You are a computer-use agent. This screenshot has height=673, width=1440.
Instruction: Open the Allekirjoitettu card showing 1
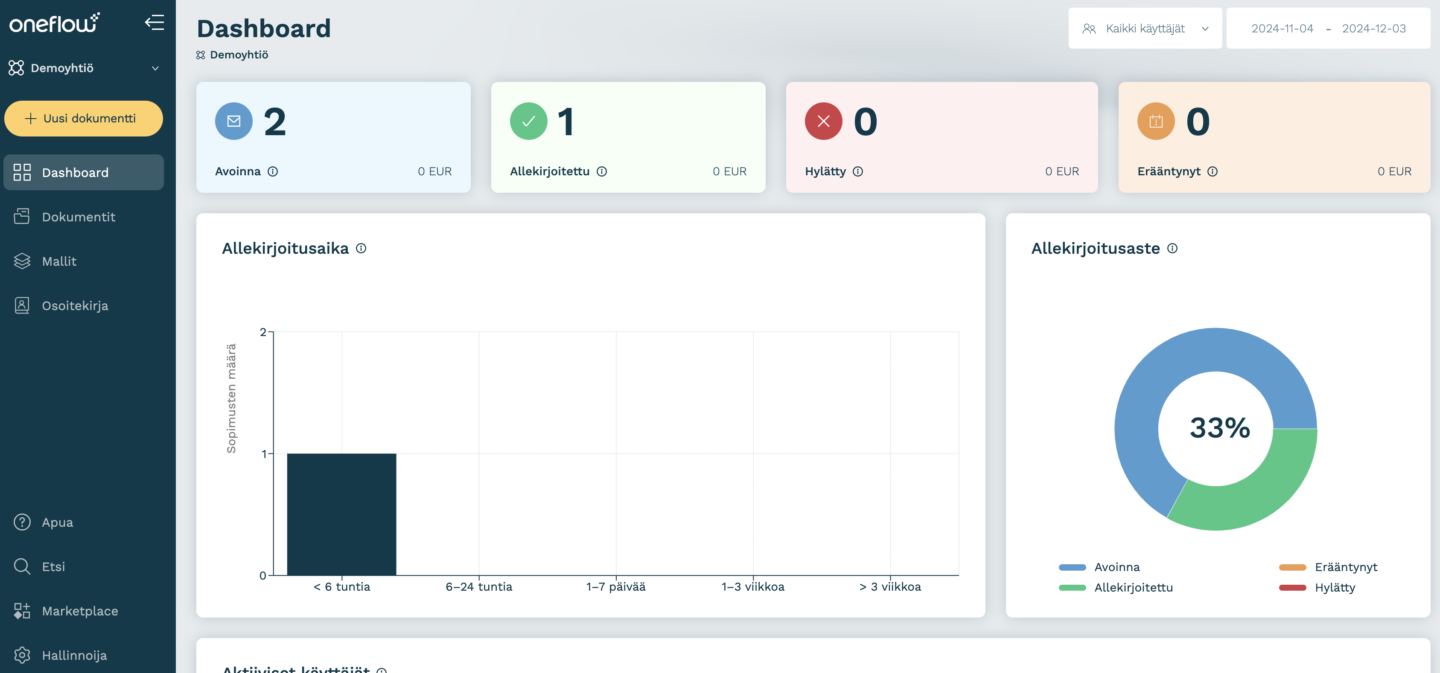pyautogui.click(x=628, y=137)
